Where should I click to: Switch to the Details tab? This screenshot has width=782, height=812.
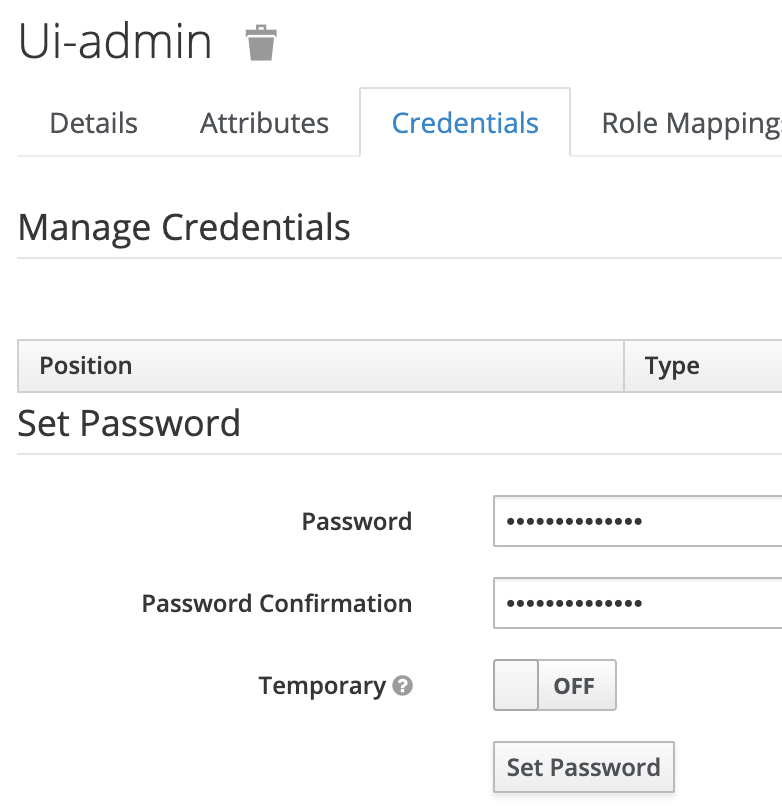pos(92,122)
